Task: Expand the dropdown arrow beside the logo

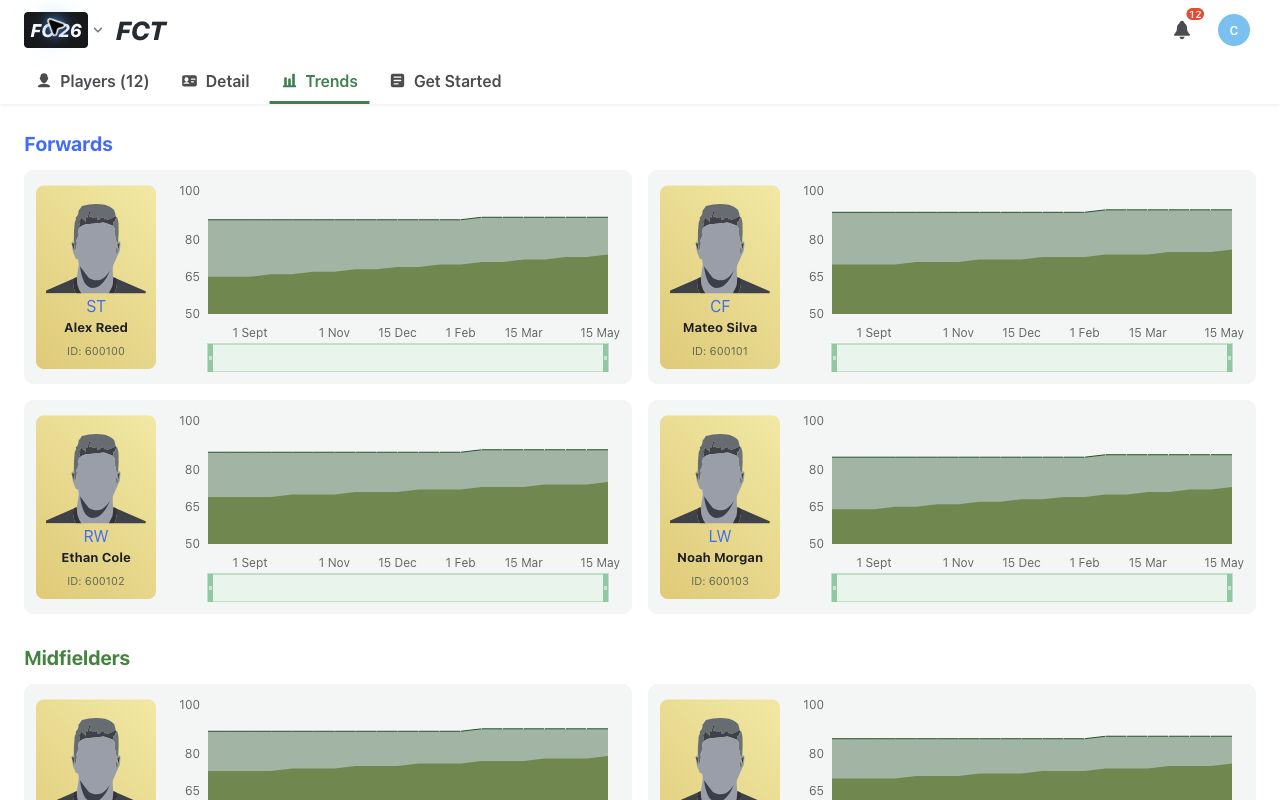Action: pyautogui.click(x=98, y=30)
